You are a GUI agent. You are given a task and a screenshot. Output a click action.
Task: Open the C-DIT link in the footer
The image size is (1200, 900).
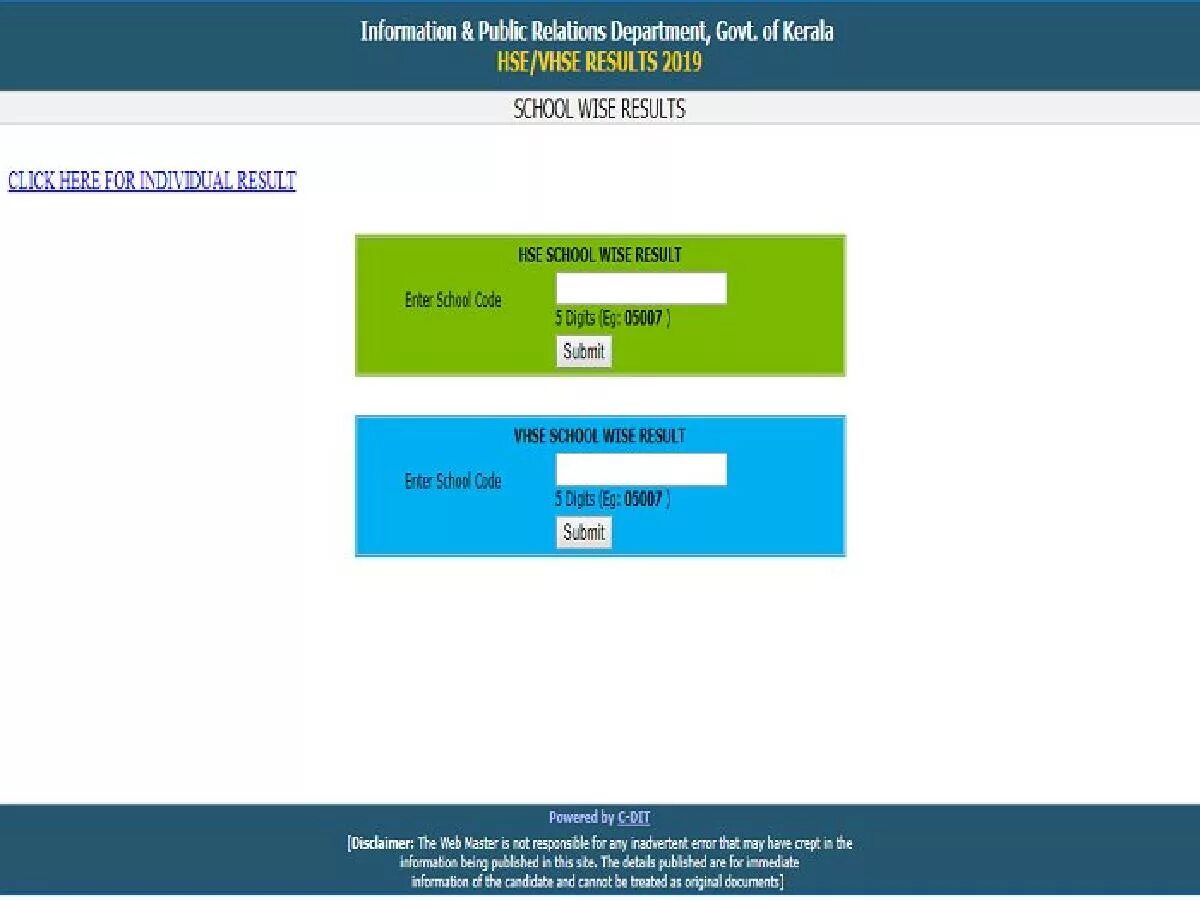click(634, 818)
